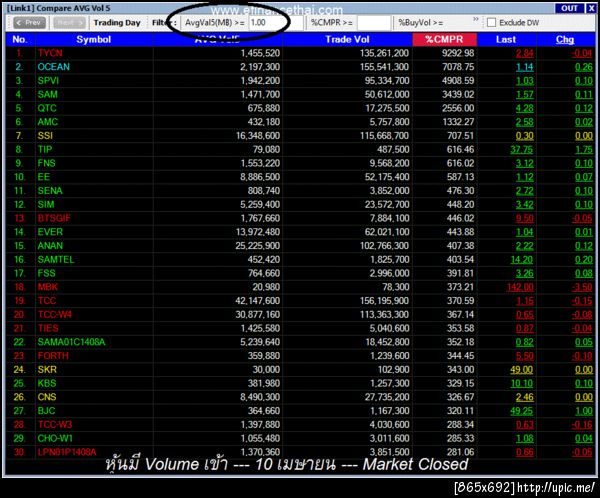
Task: Sort by the Symbol column header
Action: click(94, 39)
